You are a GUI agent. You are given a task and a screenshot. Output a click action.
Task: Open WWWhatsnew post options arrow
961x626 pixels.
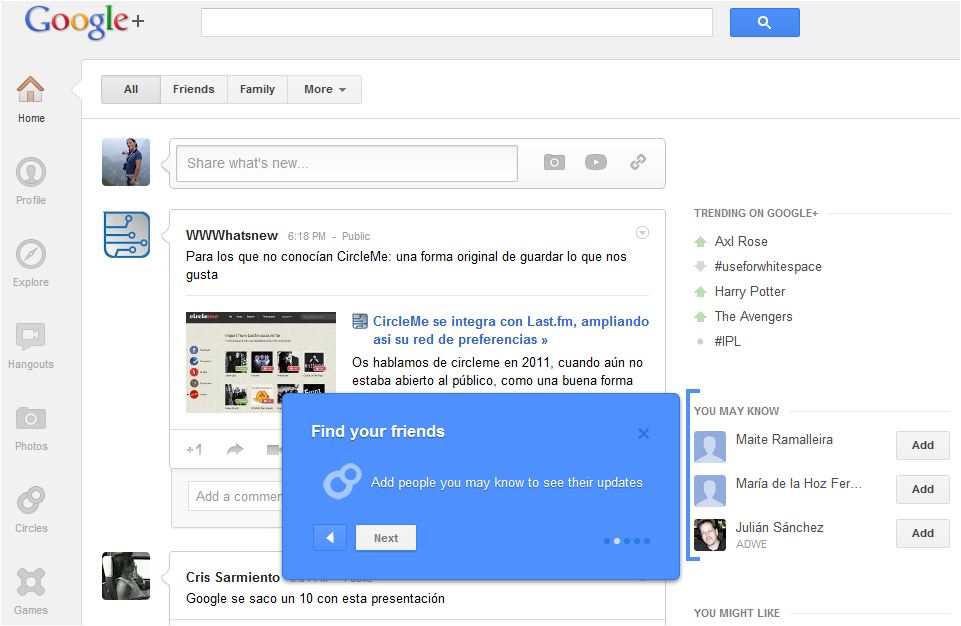(643, 233)
